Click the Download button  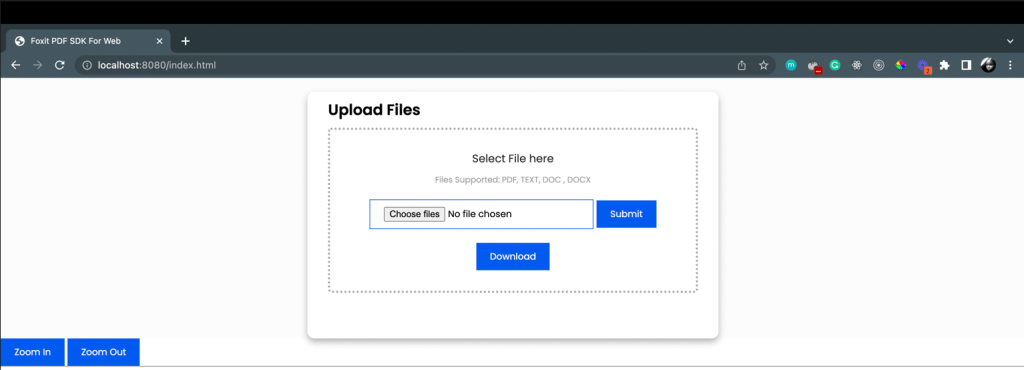click(513, 256)
